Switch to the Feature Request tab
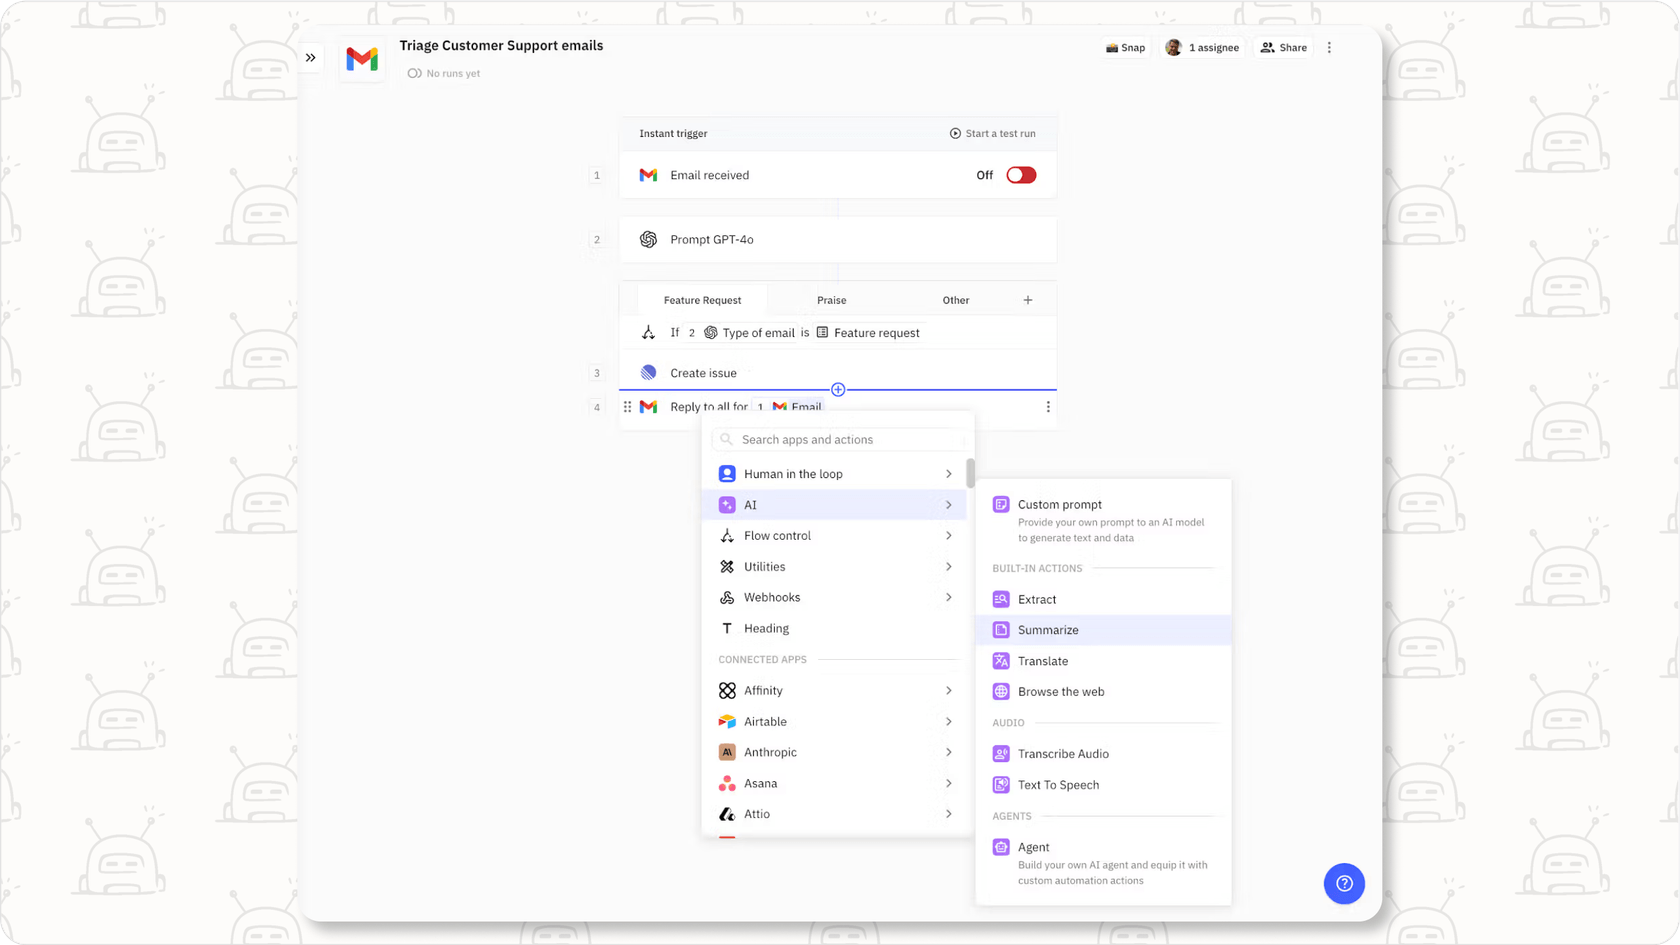The height and width of the screenshot is (945, 1680). coord(701,299)
